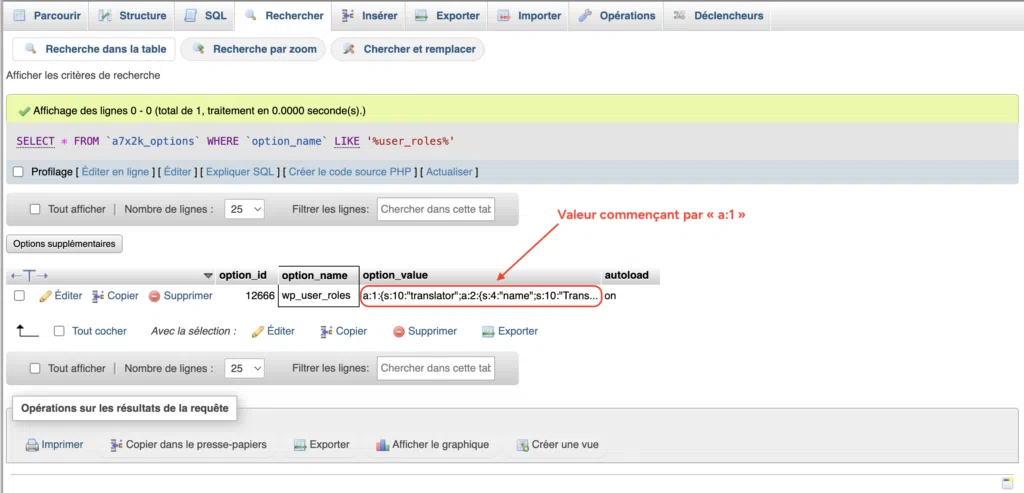Click the Supprimer icon after Avec la sélection

(399, 332)
